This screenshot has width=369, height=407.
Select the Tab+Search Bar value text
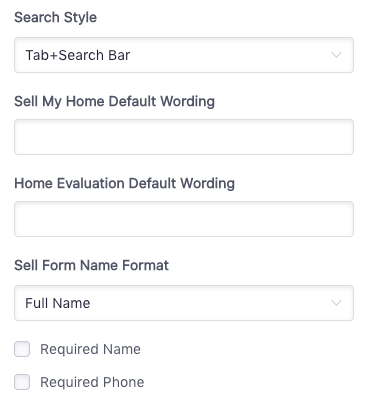[78, 55]
